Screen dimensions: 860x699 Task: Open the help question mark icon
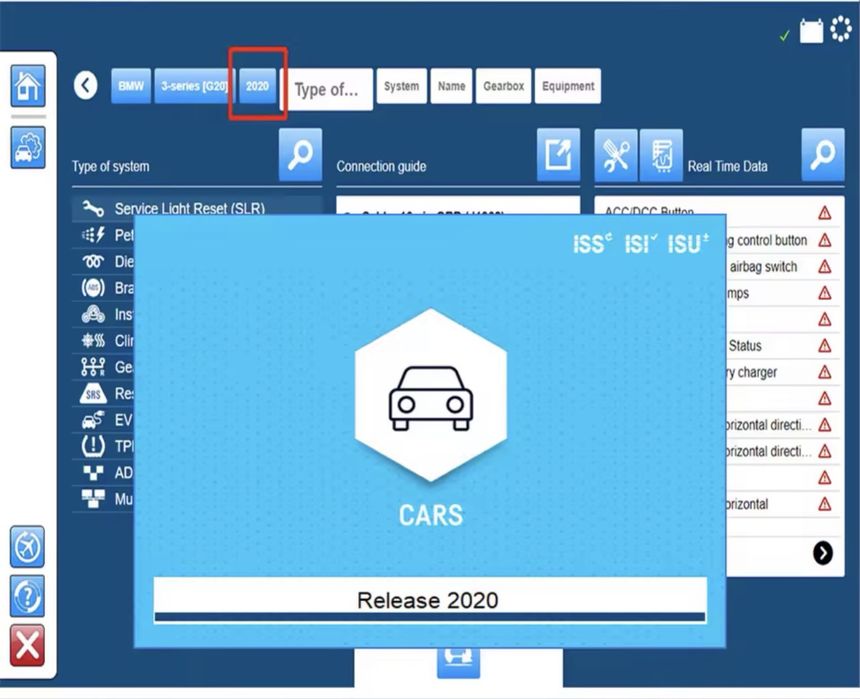[x=27, y=596]
